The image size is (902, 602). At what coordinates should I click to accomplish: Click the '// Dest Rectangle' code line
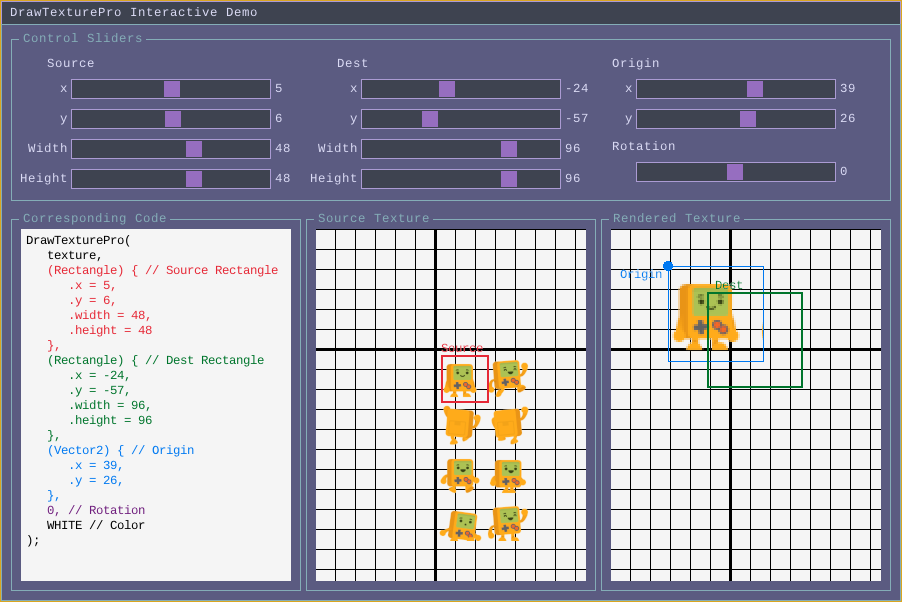pos(155,360)
